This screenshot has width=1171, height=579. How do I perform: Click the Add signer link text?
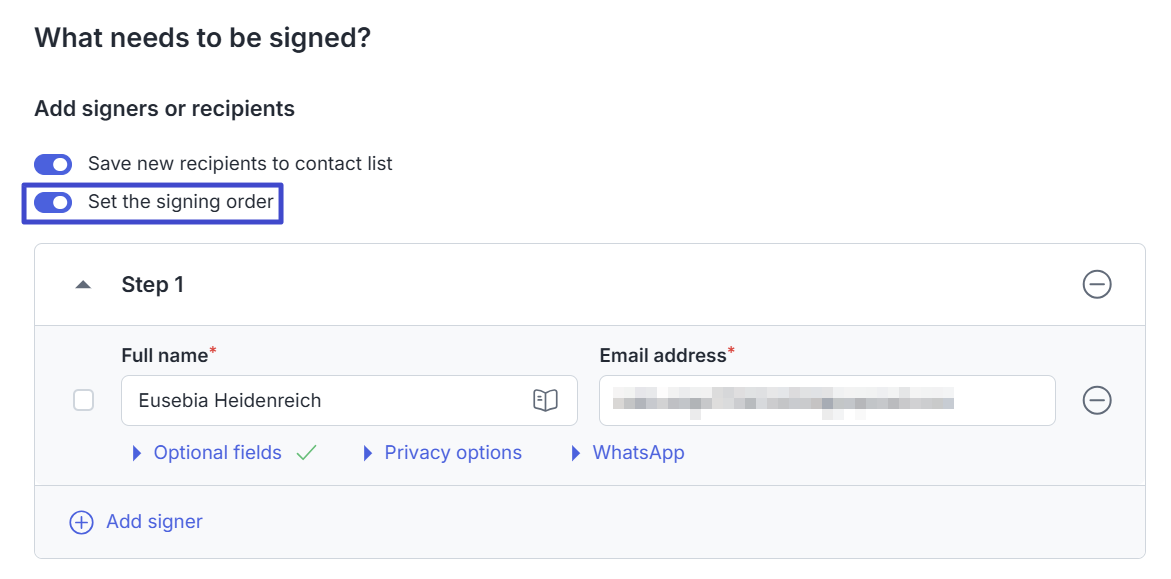click(154, 522)
